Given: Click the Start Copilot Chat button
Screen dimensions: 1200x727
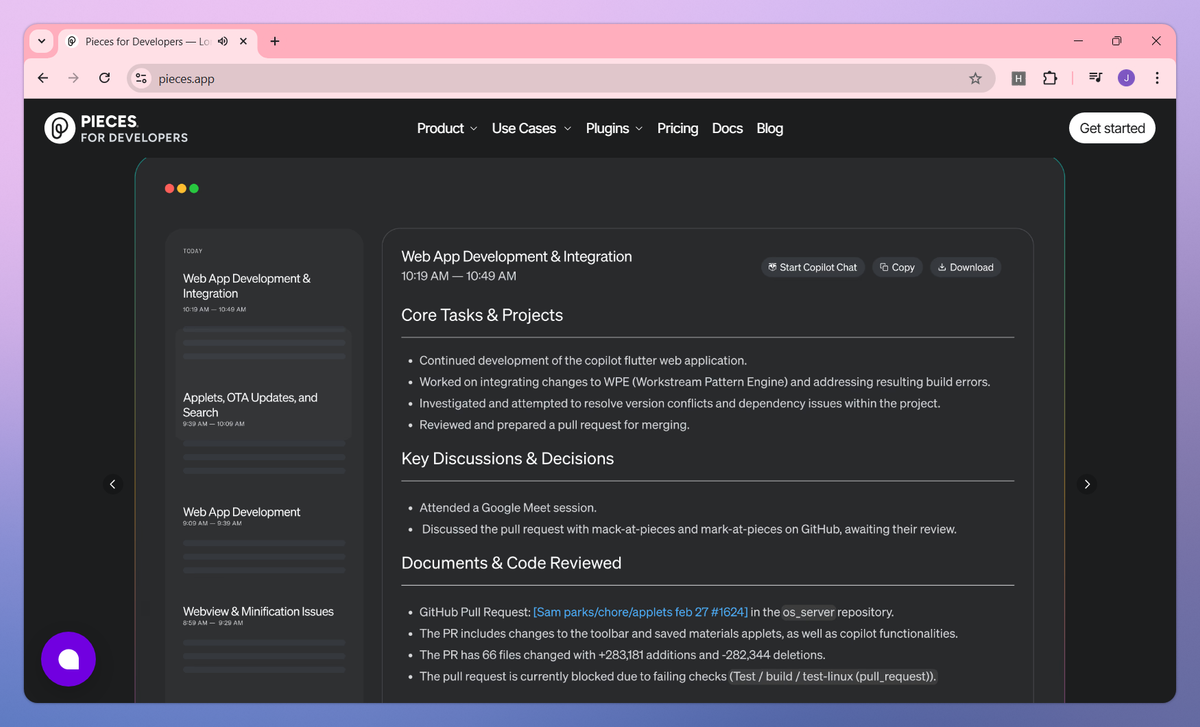Looking at the screenshot, I should point(812,267).
